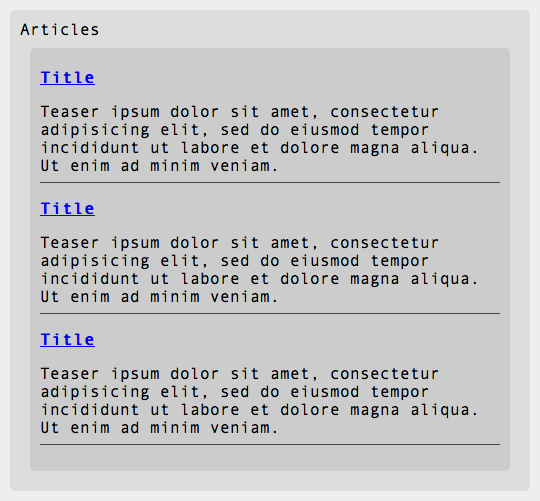Click empty space below the last divider

click(270, 458)
